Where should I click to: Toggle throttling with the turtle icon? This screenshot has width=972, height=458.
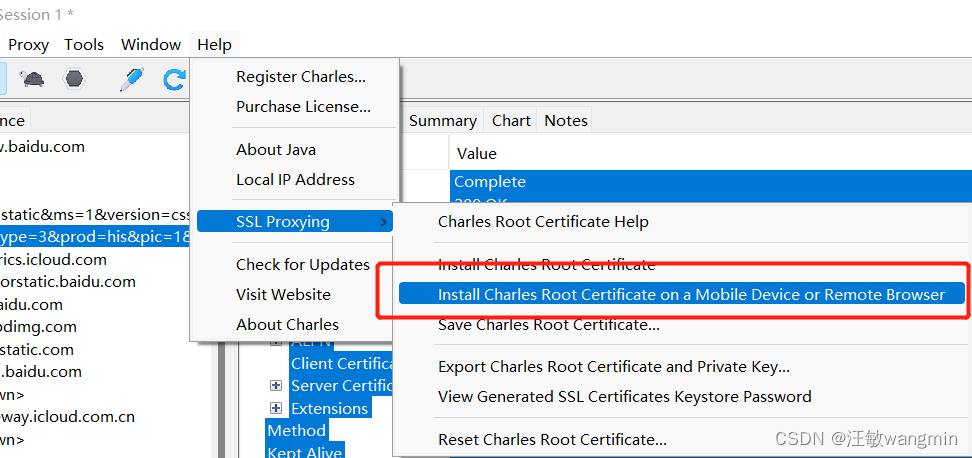click(31, 79)
